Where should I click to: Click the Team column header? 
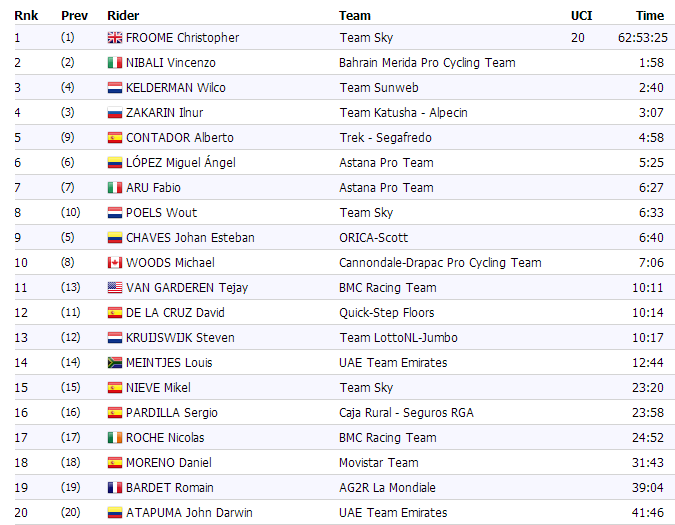click(354, 15)
